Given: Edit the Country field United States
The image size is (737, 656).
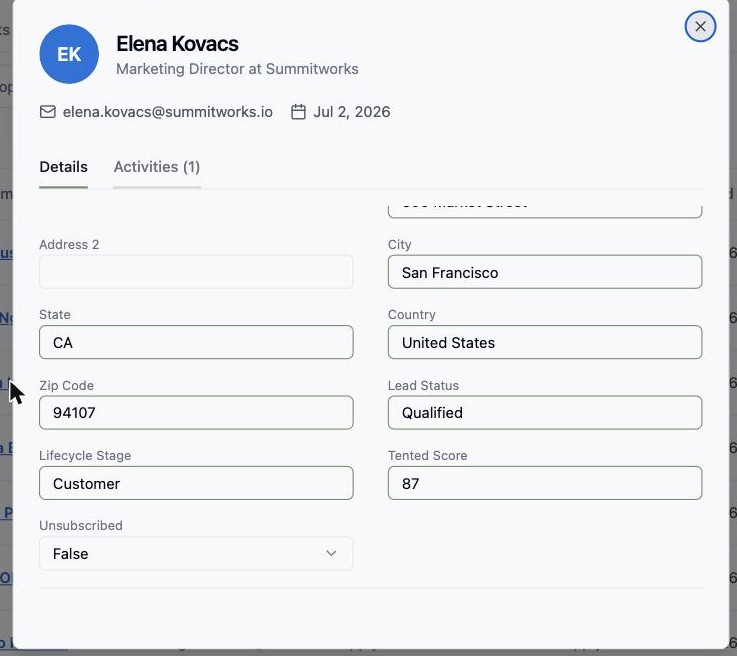Looking at the screenshot, I should 545,342.
